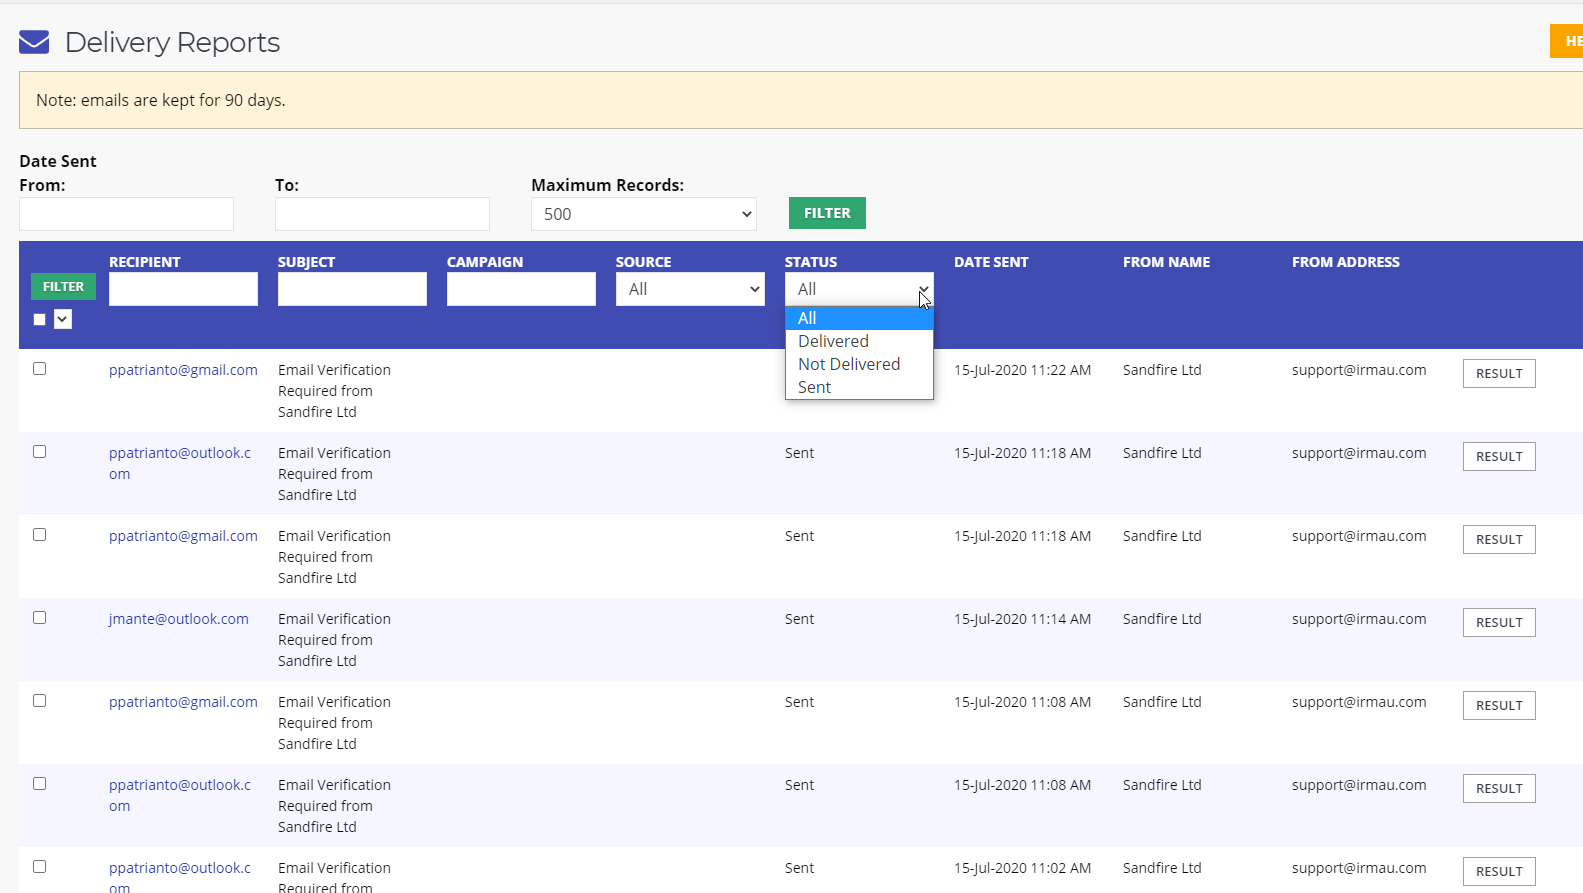Click the green FILTER button in the table header
The width and height of the screenshot is (1583, 893).
[x=63, y=286]
